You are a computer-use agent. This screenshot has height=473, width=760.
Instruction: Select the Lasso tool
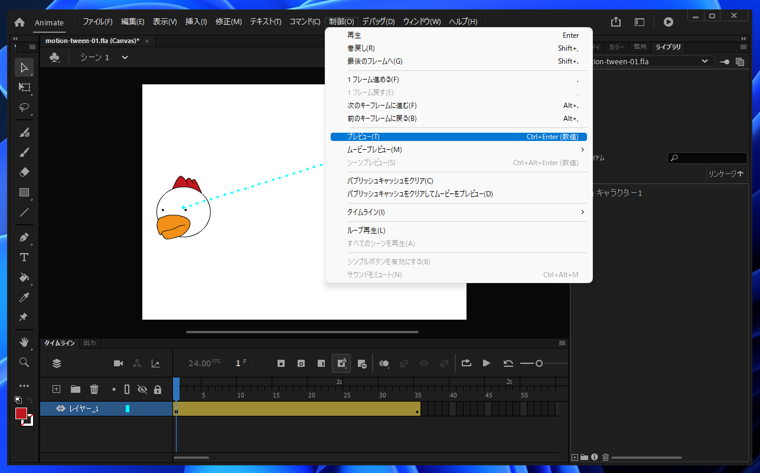tap(24, 108)
